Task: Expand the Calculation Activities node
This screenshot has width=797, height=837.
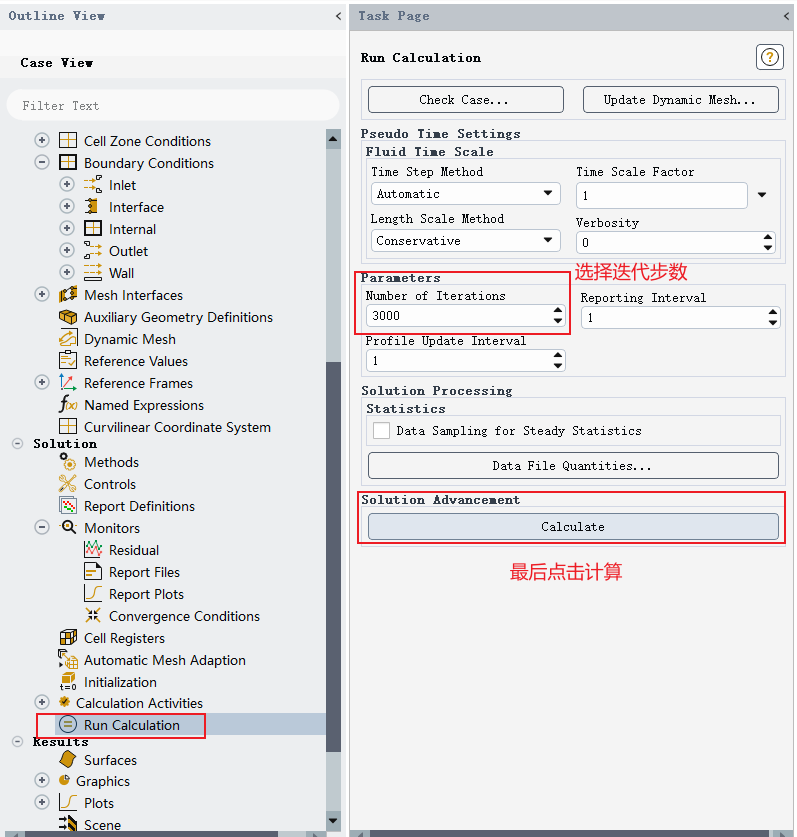Action: [x=42, y=702]
